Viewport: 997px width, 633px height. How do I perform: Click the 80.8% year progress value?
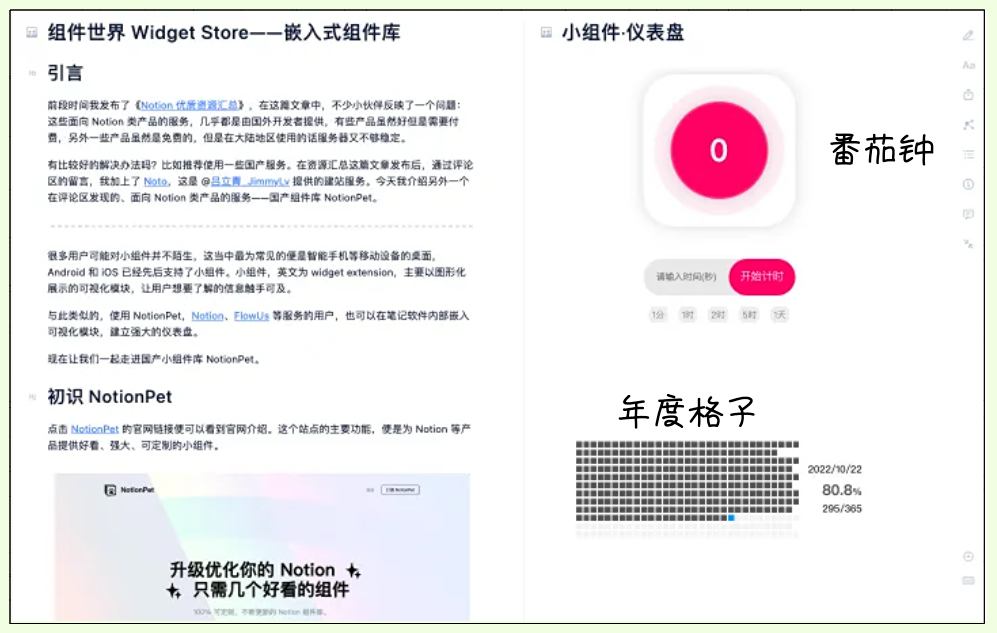tap(841, 490)
